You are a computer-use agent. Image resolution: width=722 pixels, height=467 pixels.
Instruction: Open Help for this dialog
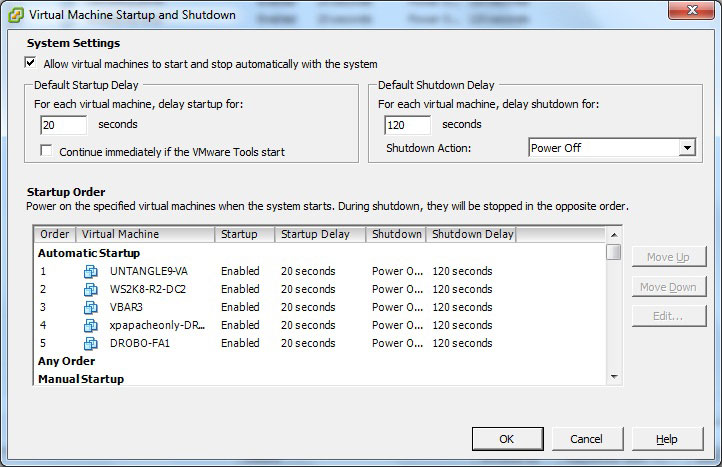[x=667, y=439]
